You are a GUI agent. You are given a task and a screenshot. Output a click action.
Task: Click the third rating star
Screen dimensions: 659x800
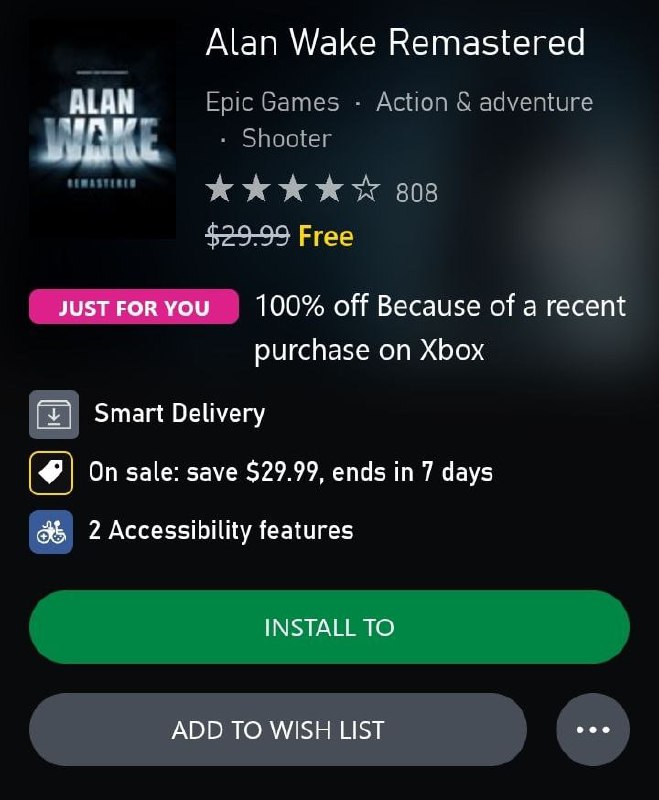[x=293, y=188]
